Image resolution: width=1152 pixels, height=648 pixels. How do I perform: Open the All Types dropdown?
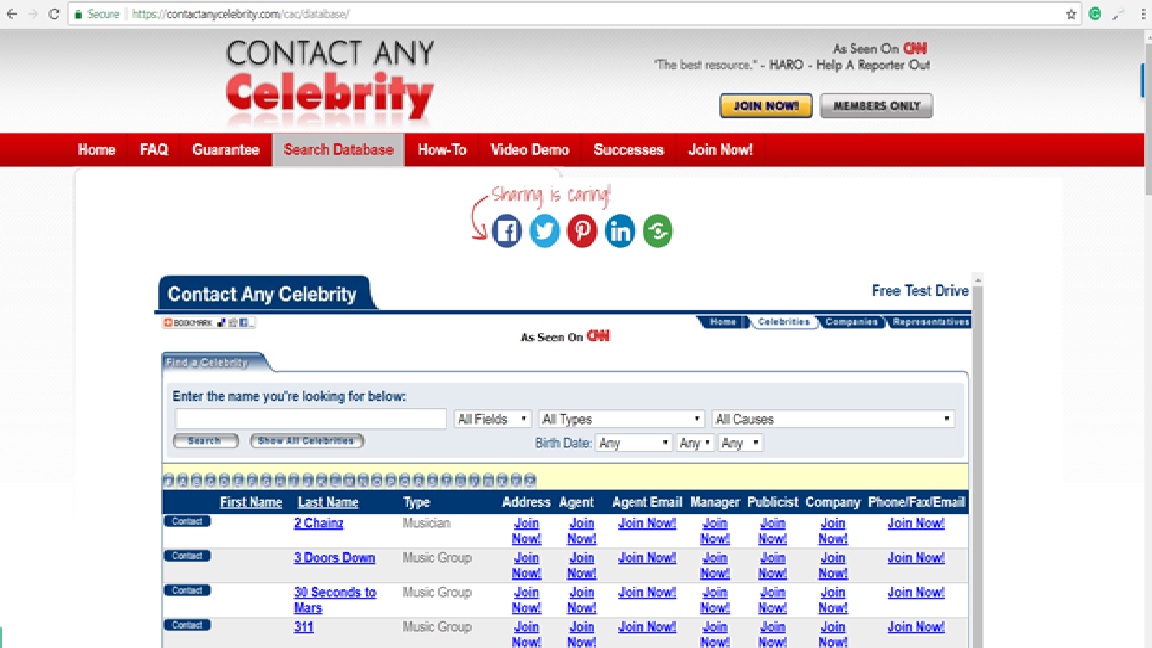pos(622,419)
